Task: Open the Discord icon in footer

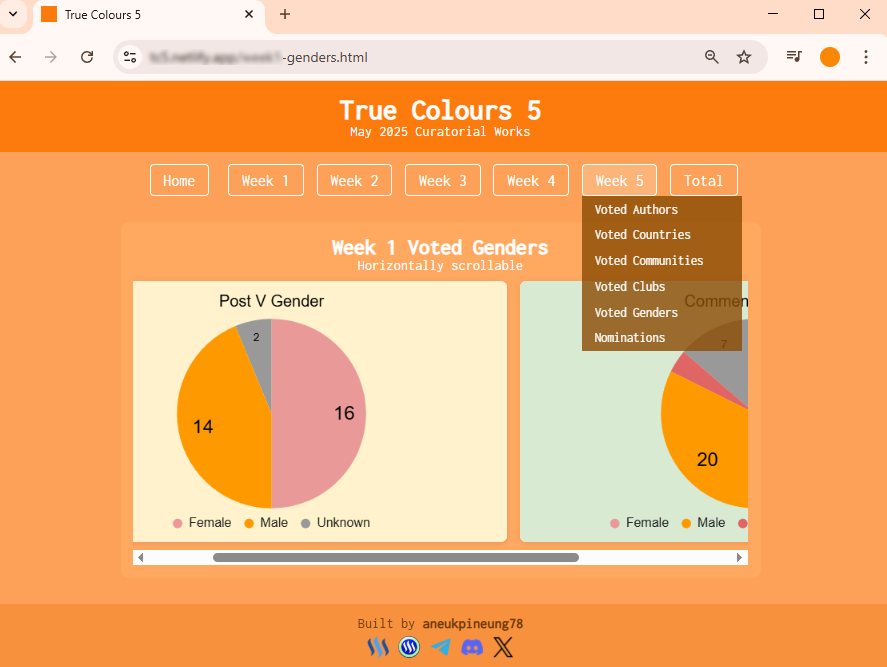Action: [472, 647]
